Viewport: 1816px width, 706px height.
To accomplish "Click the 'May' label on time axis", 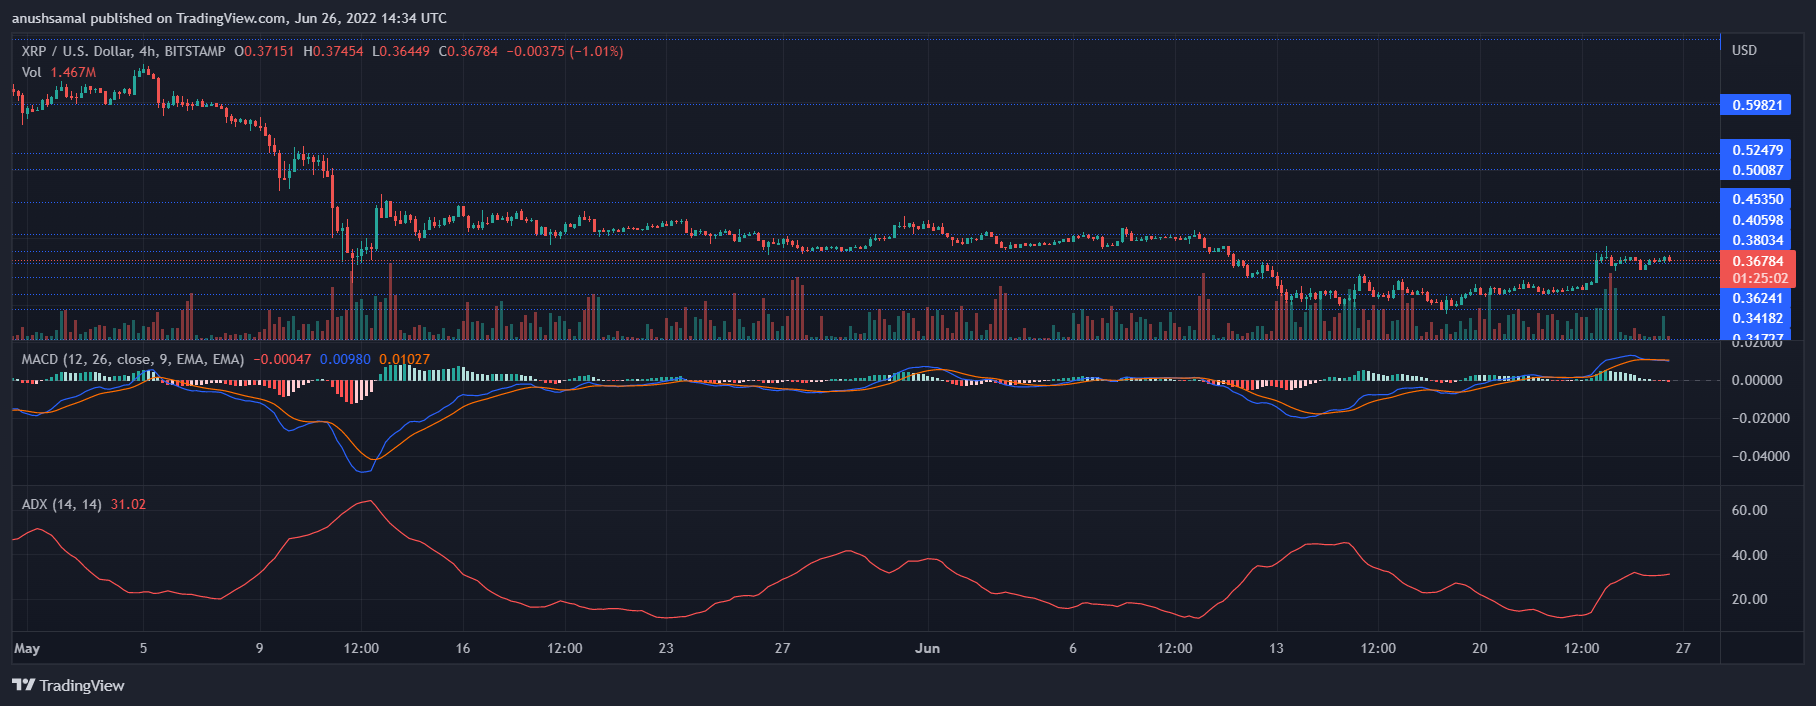I will [27, 648].
